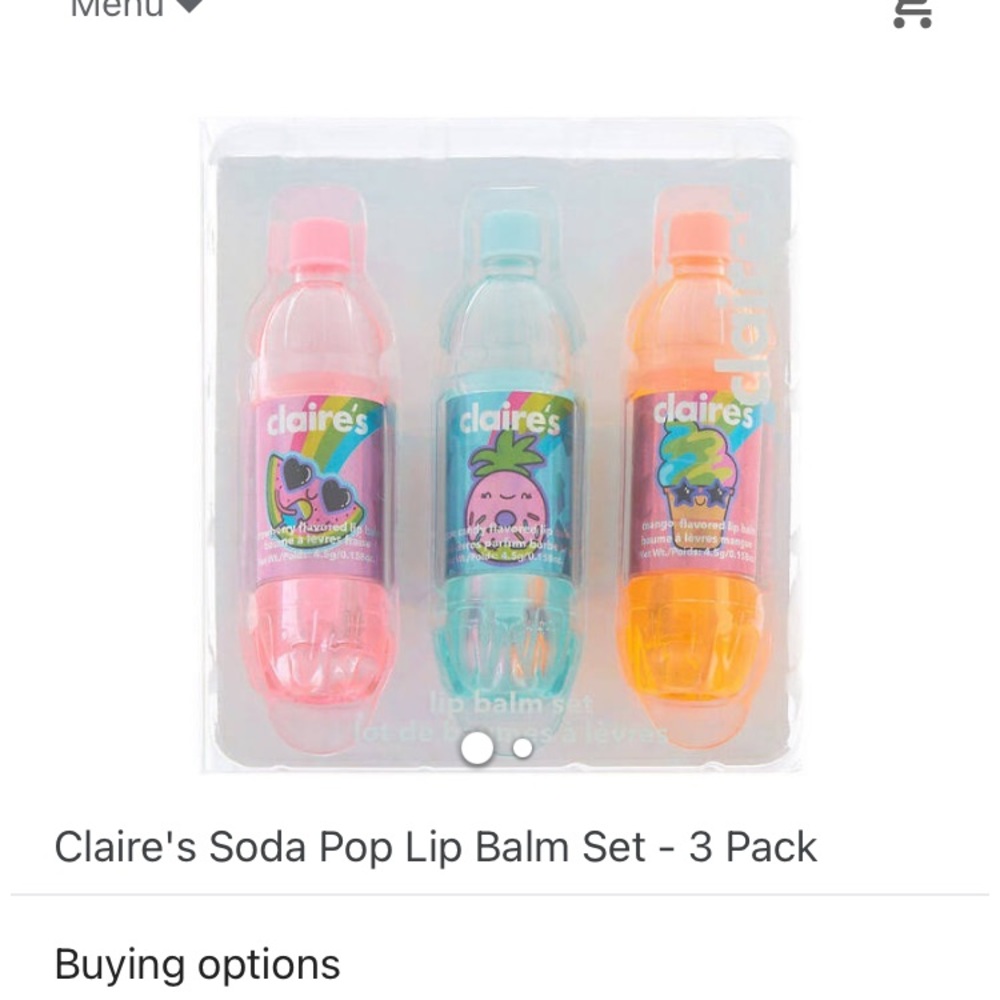
Task: Switch to the second carousel image dot
Action: coord(522,747)
